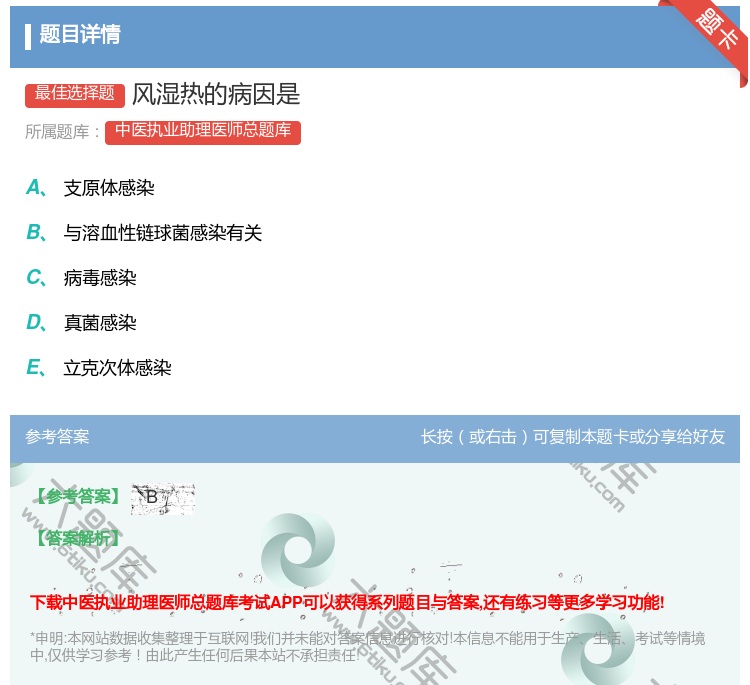Click the 长按（或右击）可复制本题卡 hint text
This screenshot has width=750, height=685.
click(573, 437)
